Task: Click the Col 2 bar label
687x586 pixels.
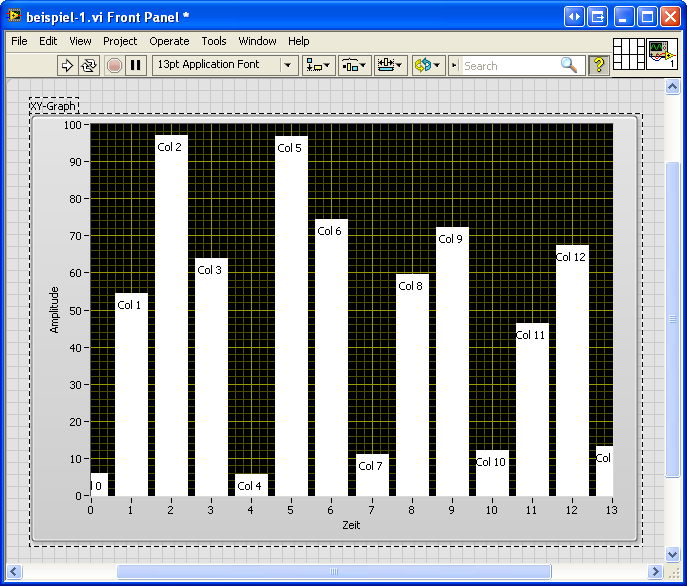Action: [x=169, y=147]
